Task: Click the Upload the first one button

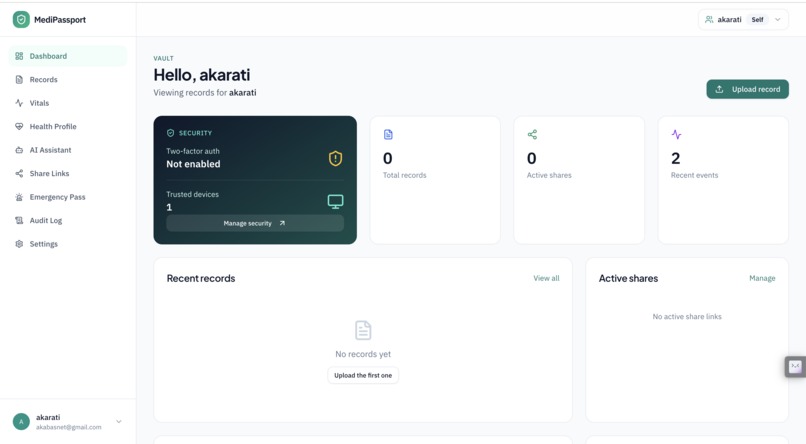Action: pyautogui.click(x=363, y=375)
